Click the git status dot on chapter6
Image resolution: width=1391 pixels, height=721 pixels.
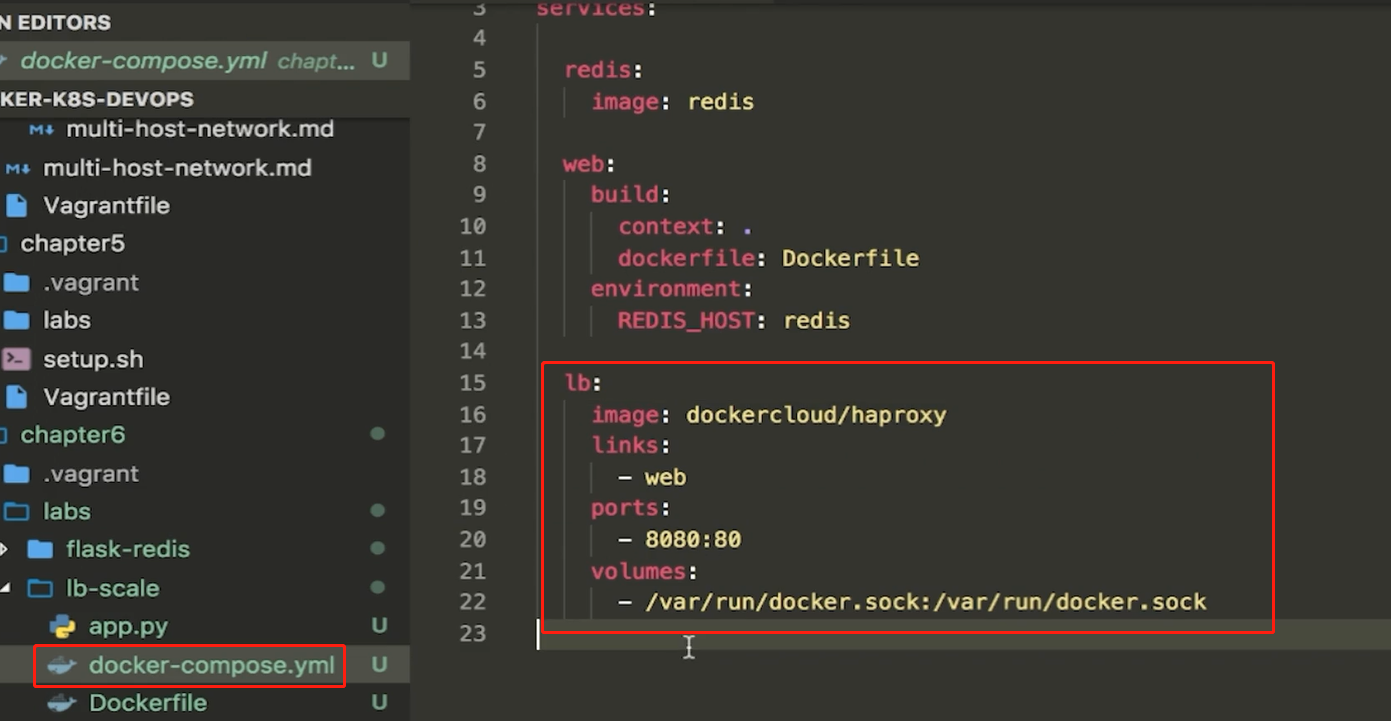point(378,435)
